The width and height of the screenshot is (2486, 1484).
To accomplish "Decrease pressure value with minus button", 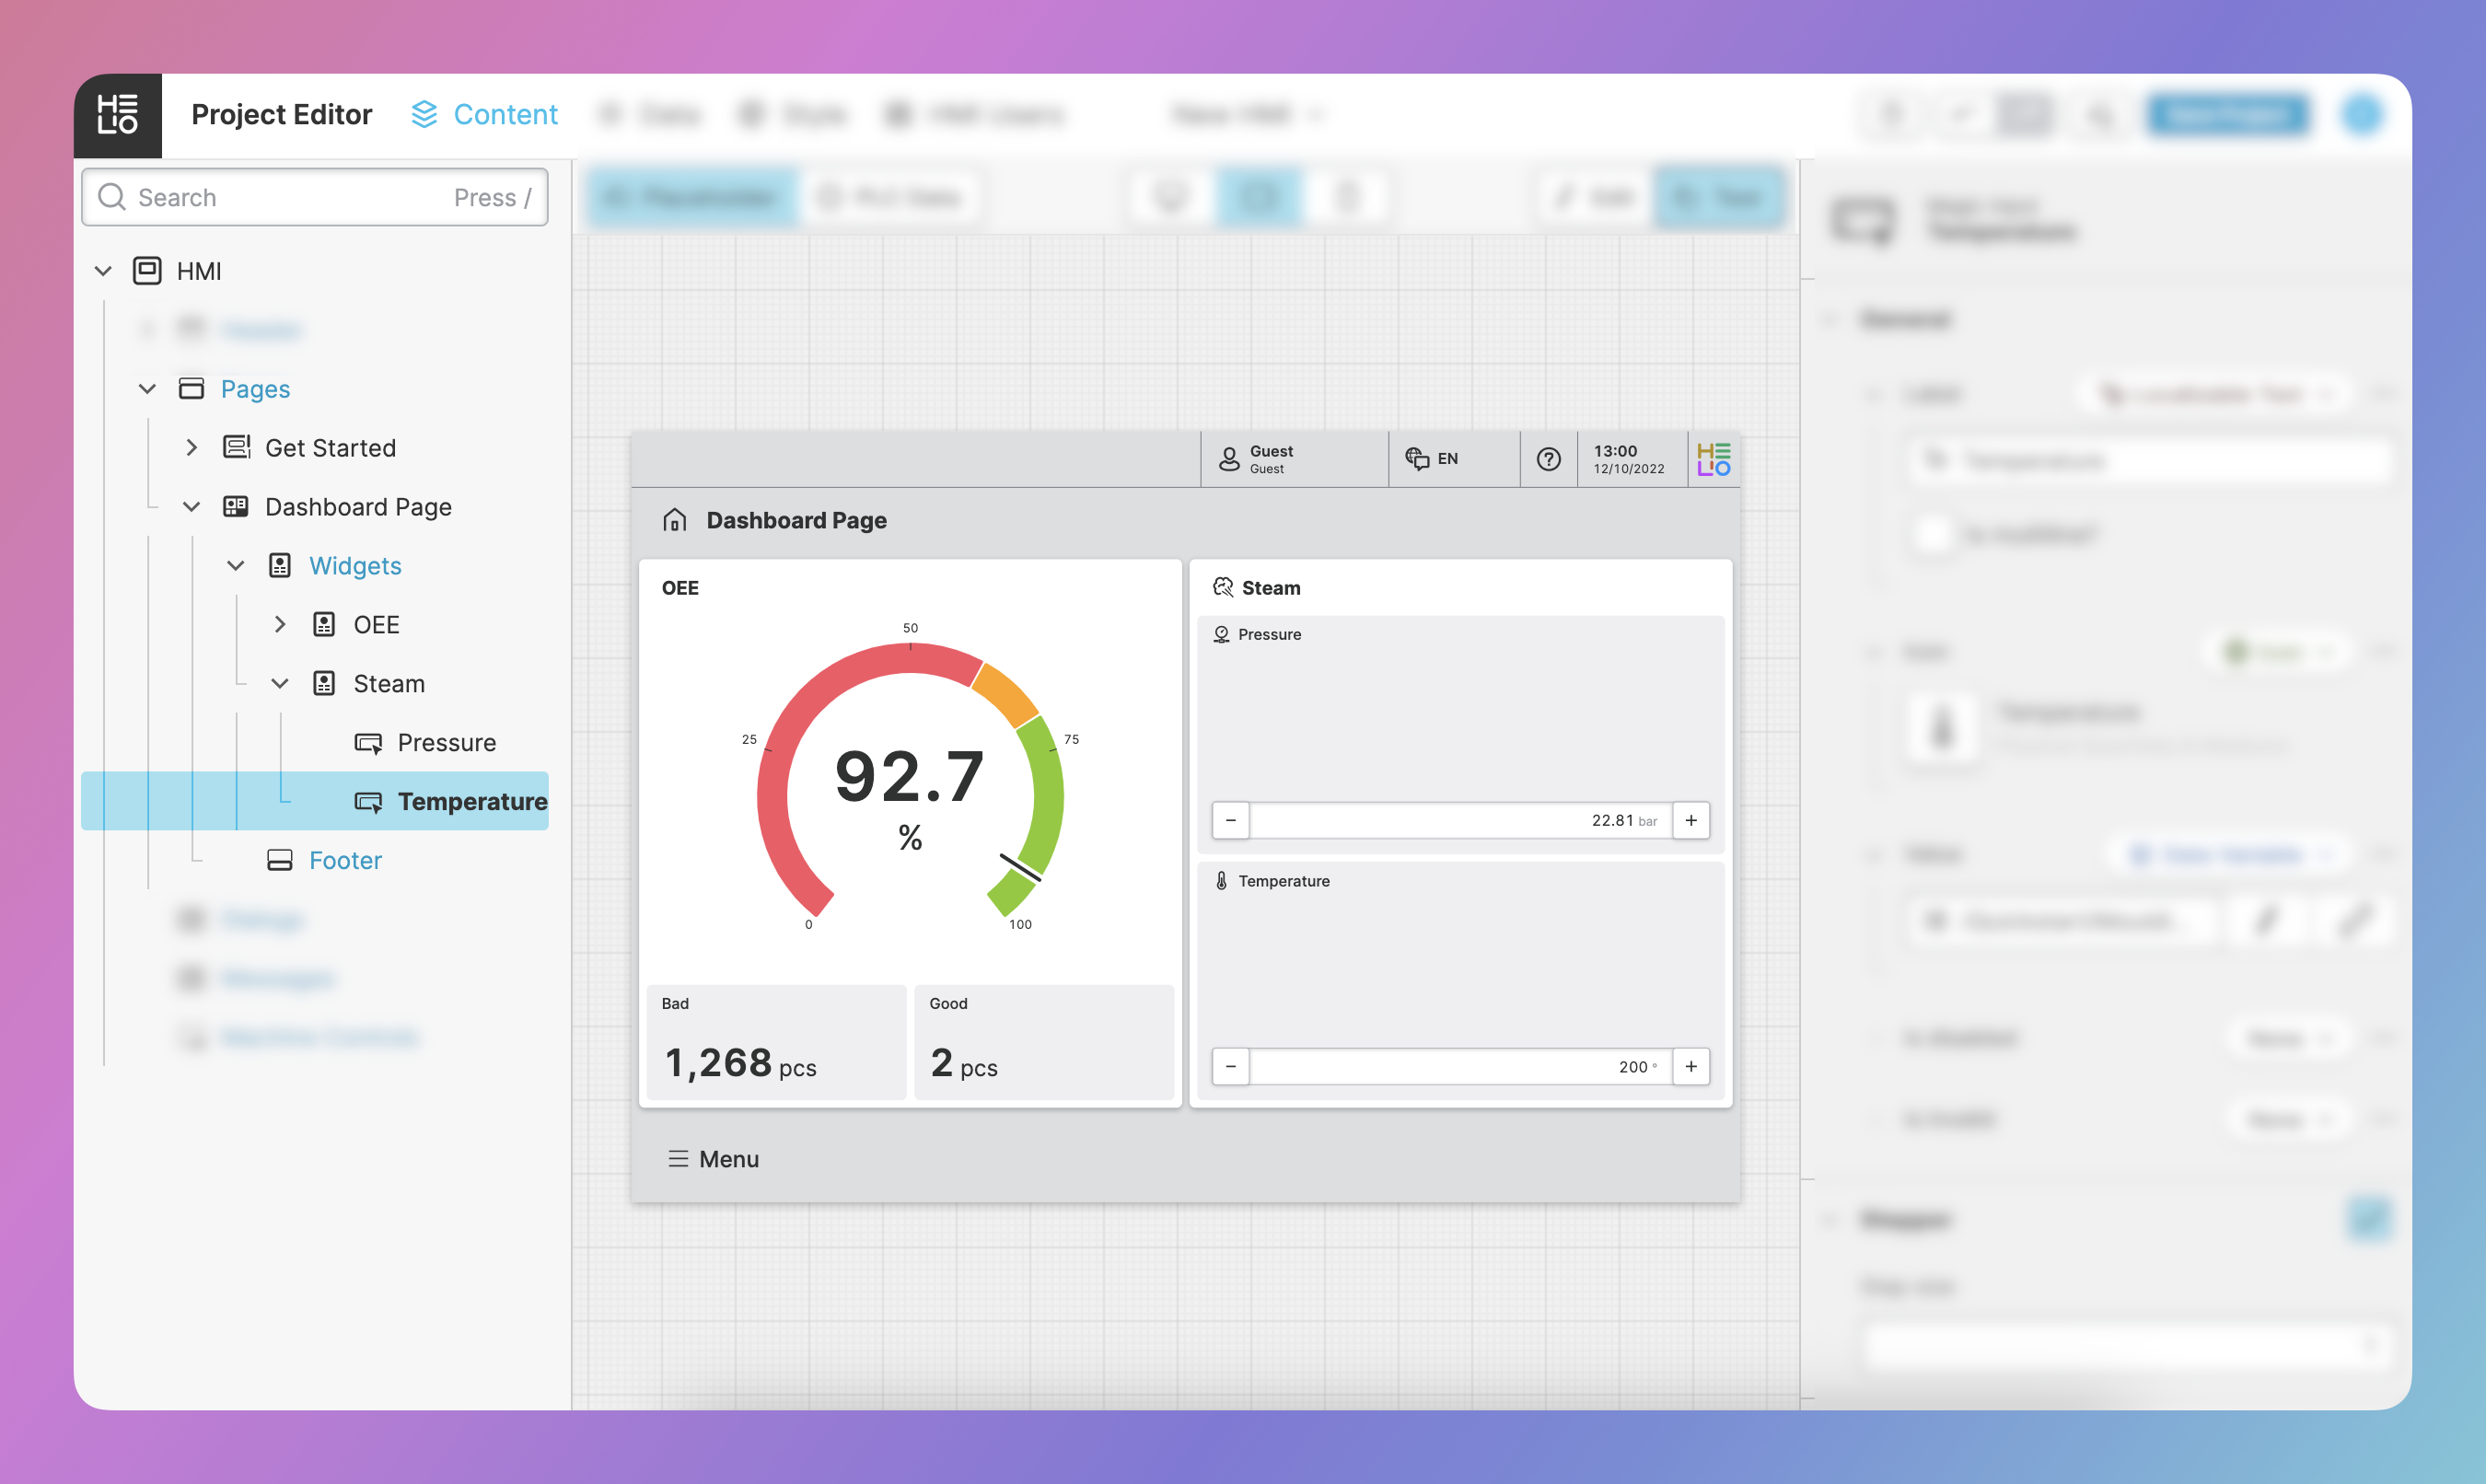I will [1231, 821].
